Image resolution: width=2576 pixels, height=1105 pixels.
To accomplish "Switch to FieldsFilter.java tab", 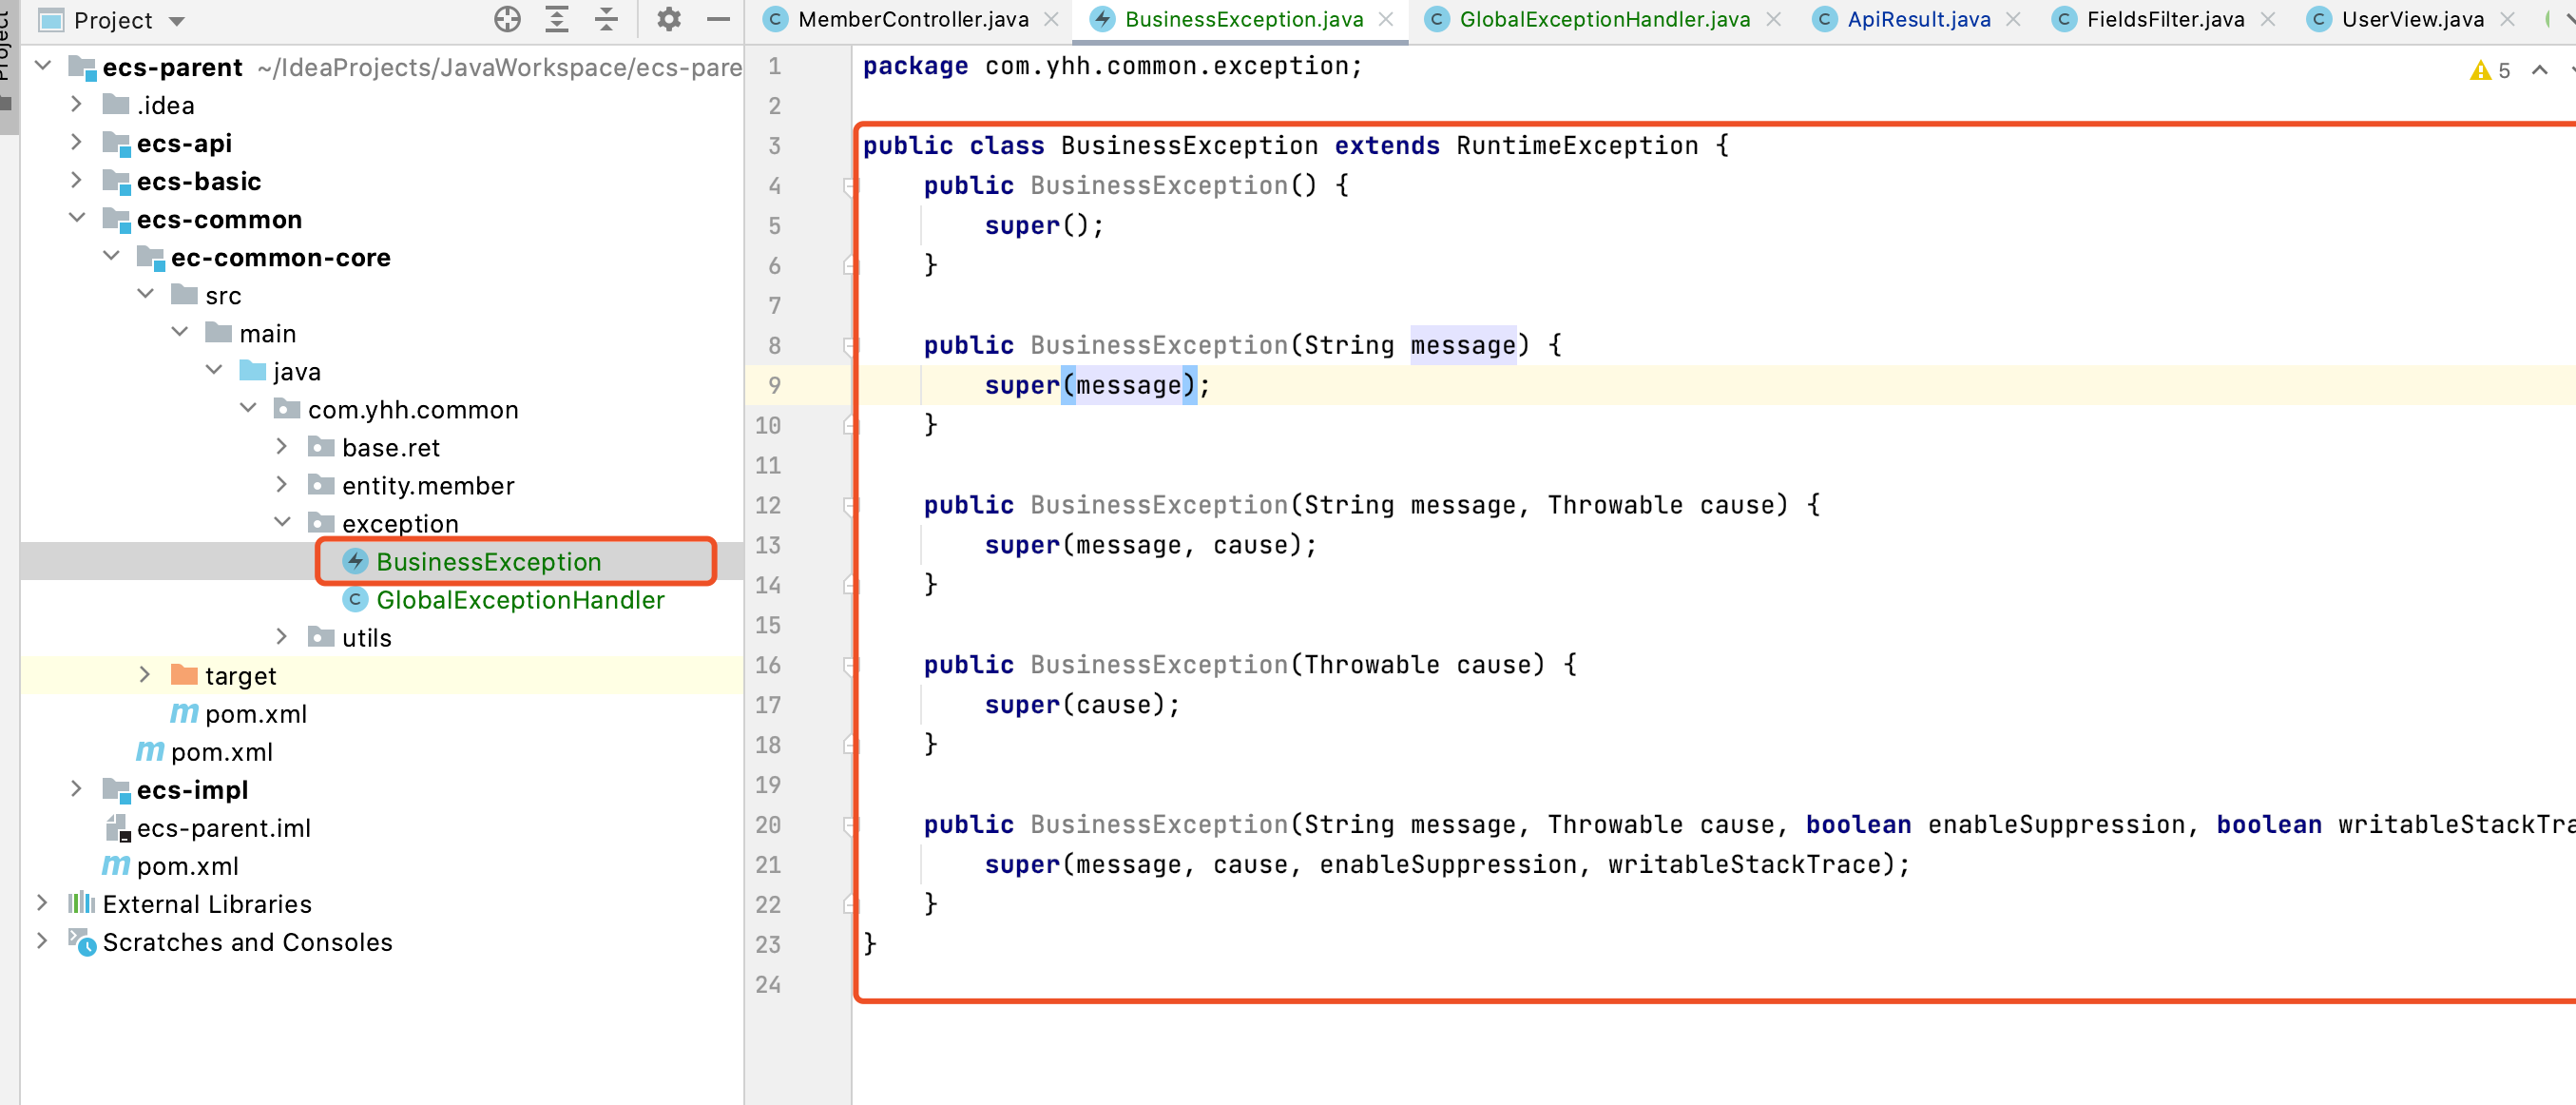I will (2164, 19).
